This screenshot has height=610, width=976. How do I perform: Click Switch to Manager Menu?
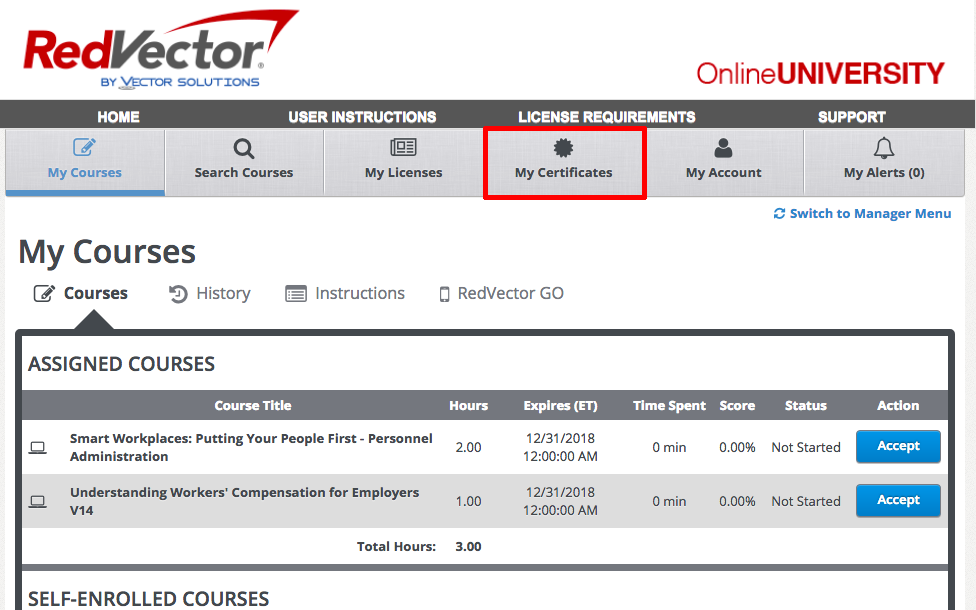tap(871, 213)
